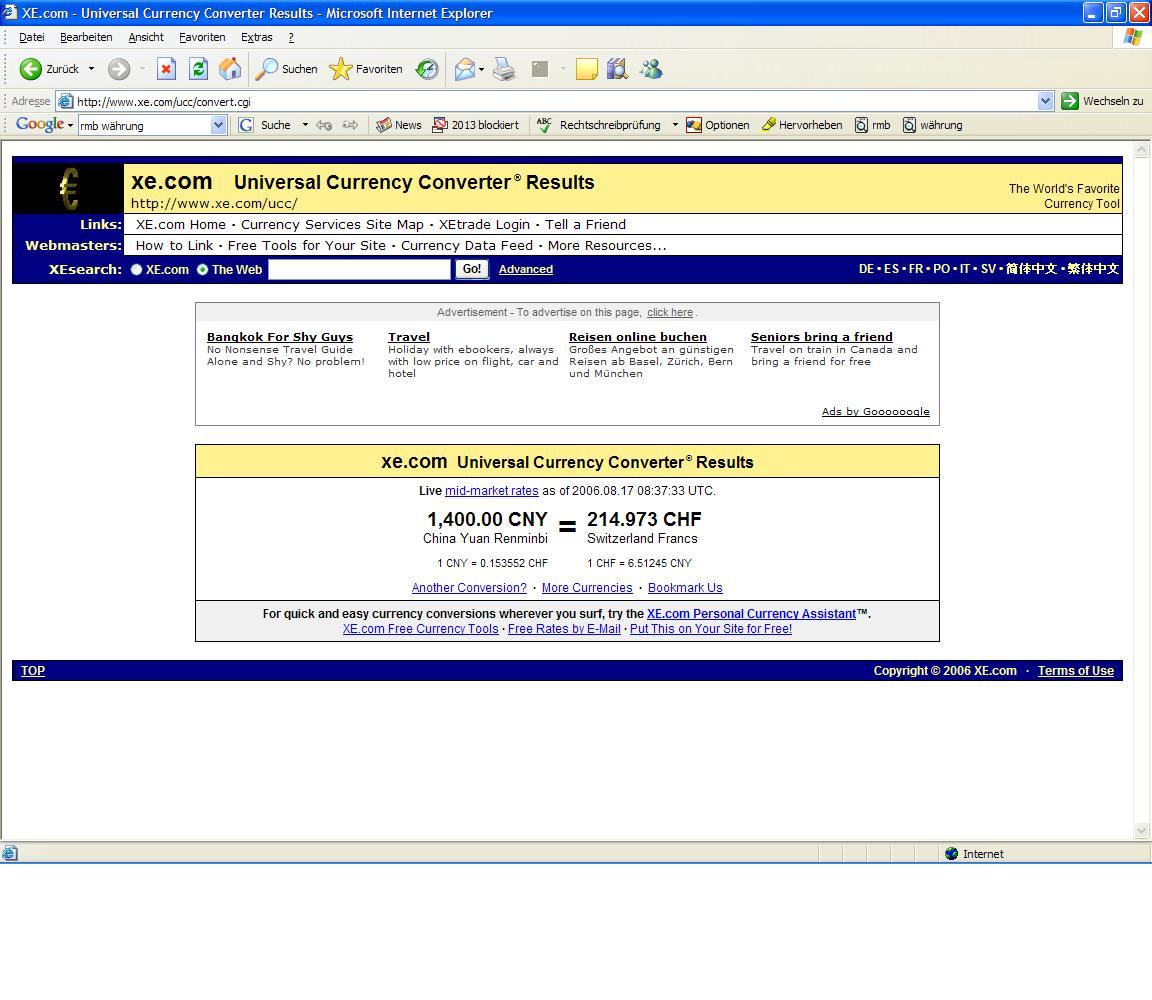This screenshot has width=1152, height=1000.
Task: Click the Google toolbar logo
Action: 40,124
